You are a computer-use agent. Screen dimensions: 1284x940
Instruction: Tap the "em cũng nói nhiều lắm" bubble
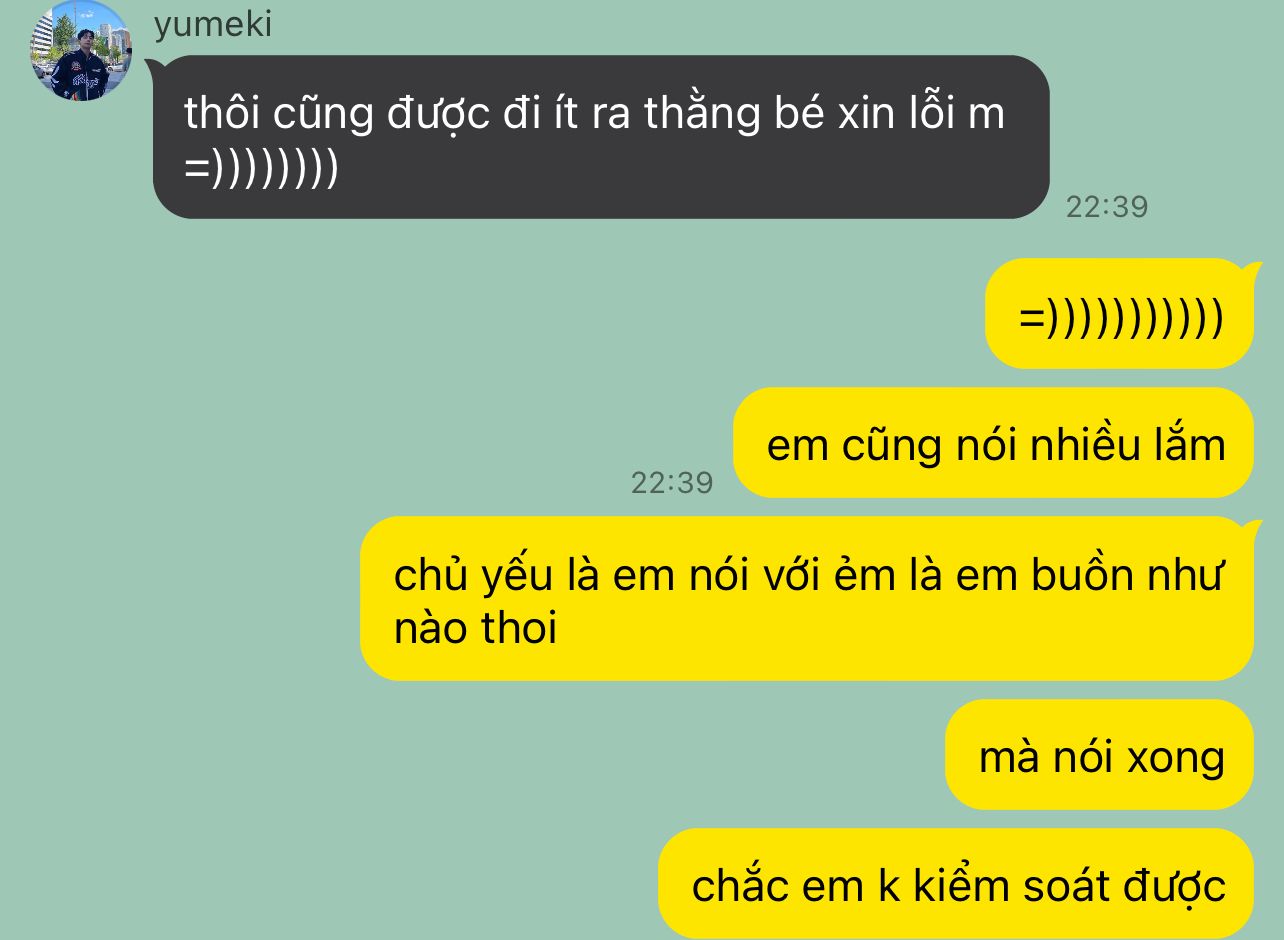click(x=994, y=443)
